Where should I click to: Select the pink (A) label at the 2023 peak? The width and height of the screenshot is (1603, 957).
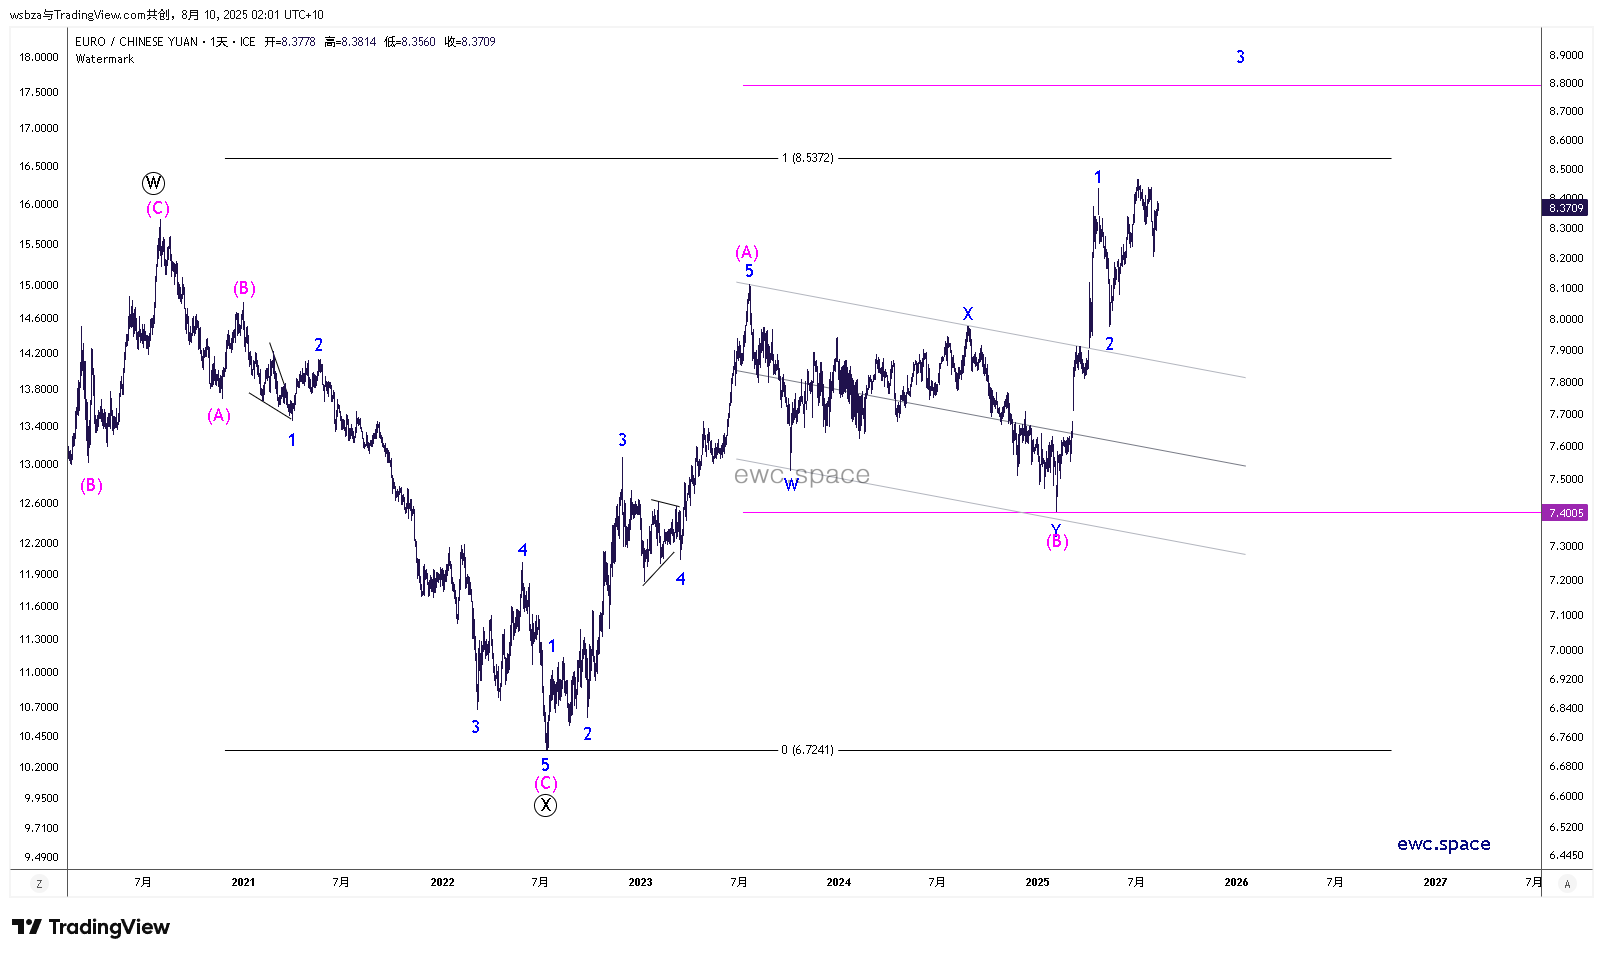coord(747,253)
